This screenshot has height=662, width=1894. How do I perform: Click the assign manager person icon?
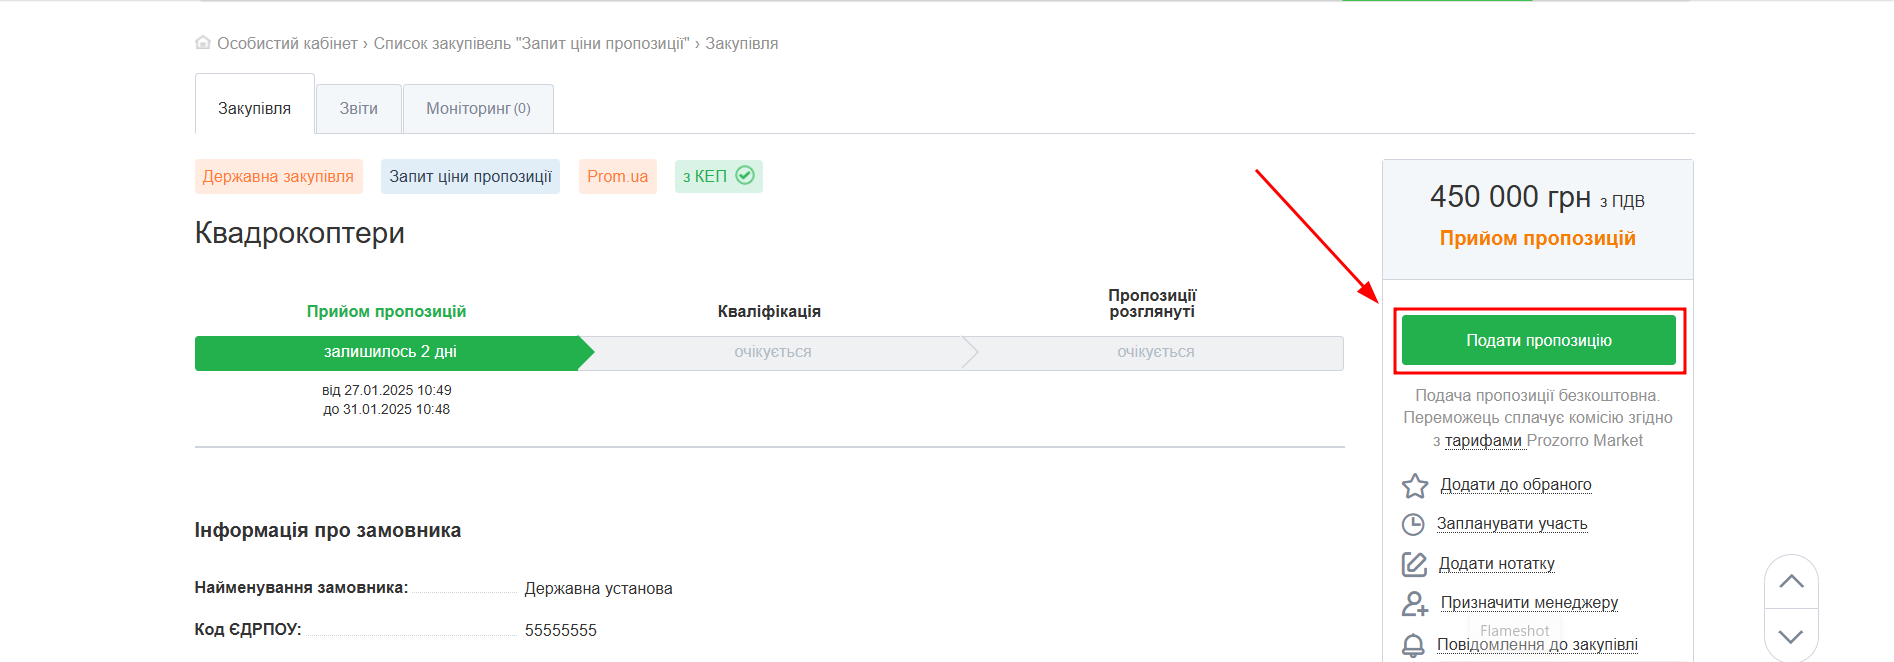click(x=1414, y=603)
